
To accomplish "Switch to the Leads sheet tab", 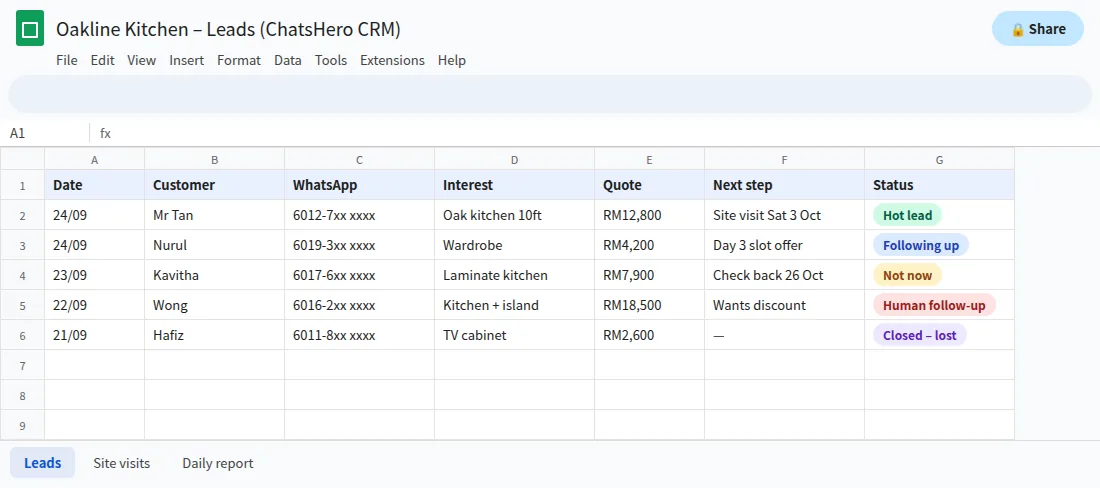I will (x=42, y=463).
